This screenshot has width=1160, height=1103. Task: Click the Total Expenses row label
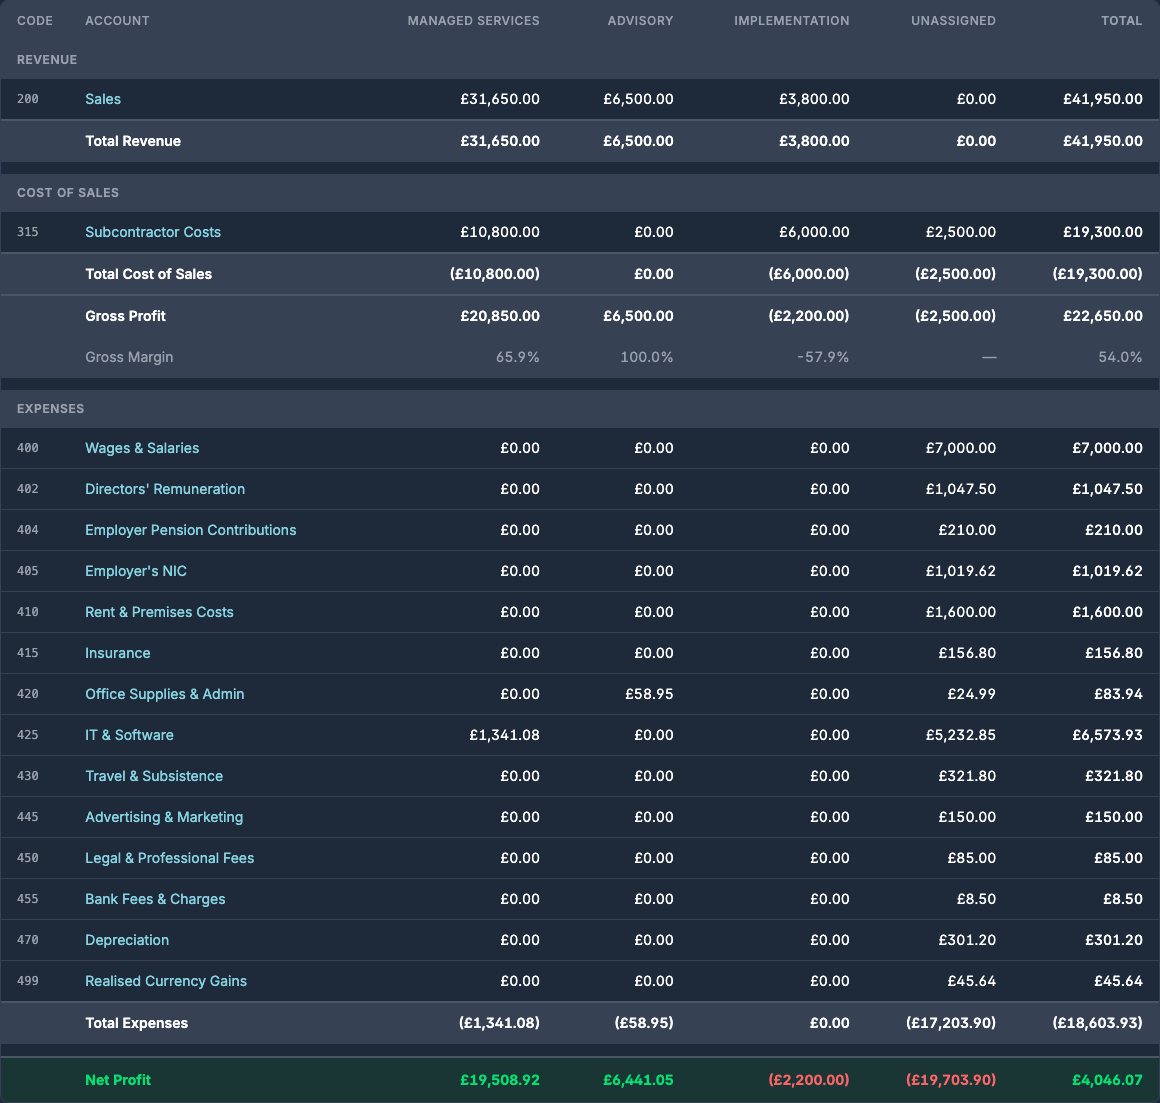[x=137, y=1023]
